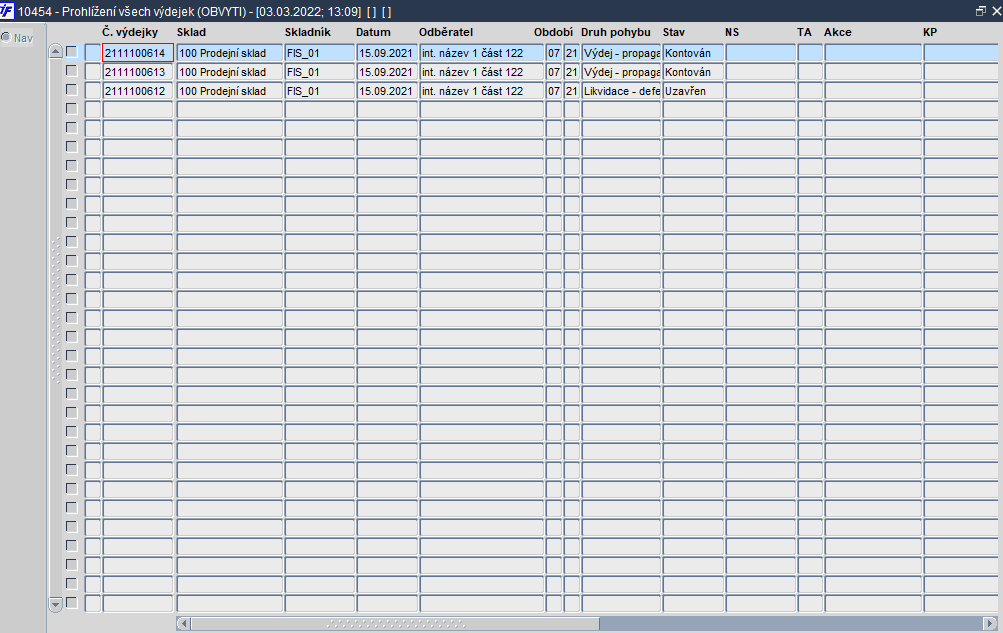Click Sklad cell in row 2111100613
The width and height of the screenshot is (1003, 633).
pyautogui.click(x=230, y=72)
